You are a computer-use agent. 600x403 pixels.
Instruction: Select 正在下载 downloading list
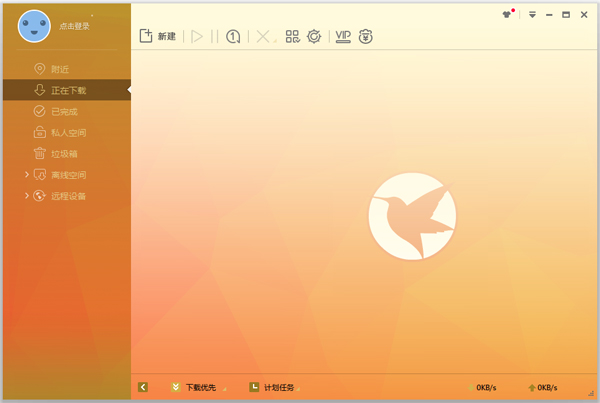pyautogui.click(x=67, y=90)
